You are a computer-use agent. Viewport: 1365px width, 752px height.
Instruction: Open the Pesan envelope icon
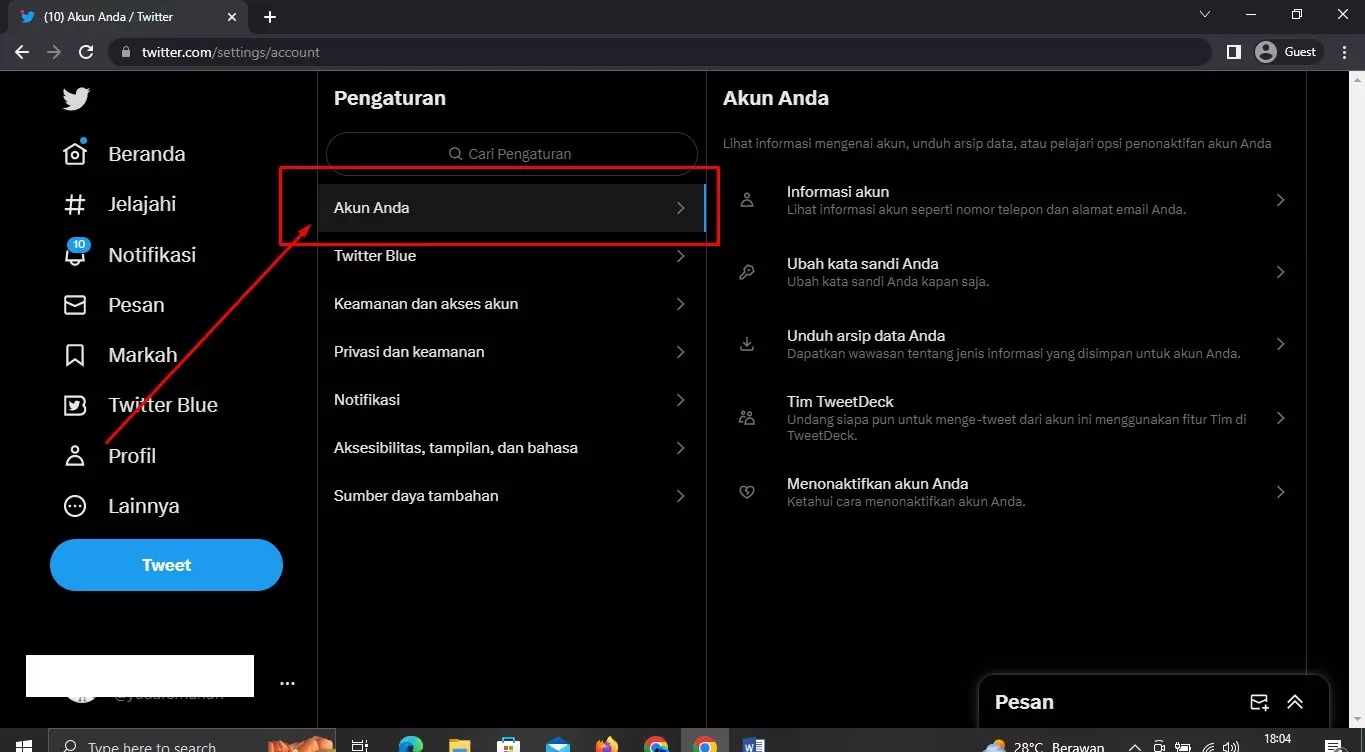[75, 305]
